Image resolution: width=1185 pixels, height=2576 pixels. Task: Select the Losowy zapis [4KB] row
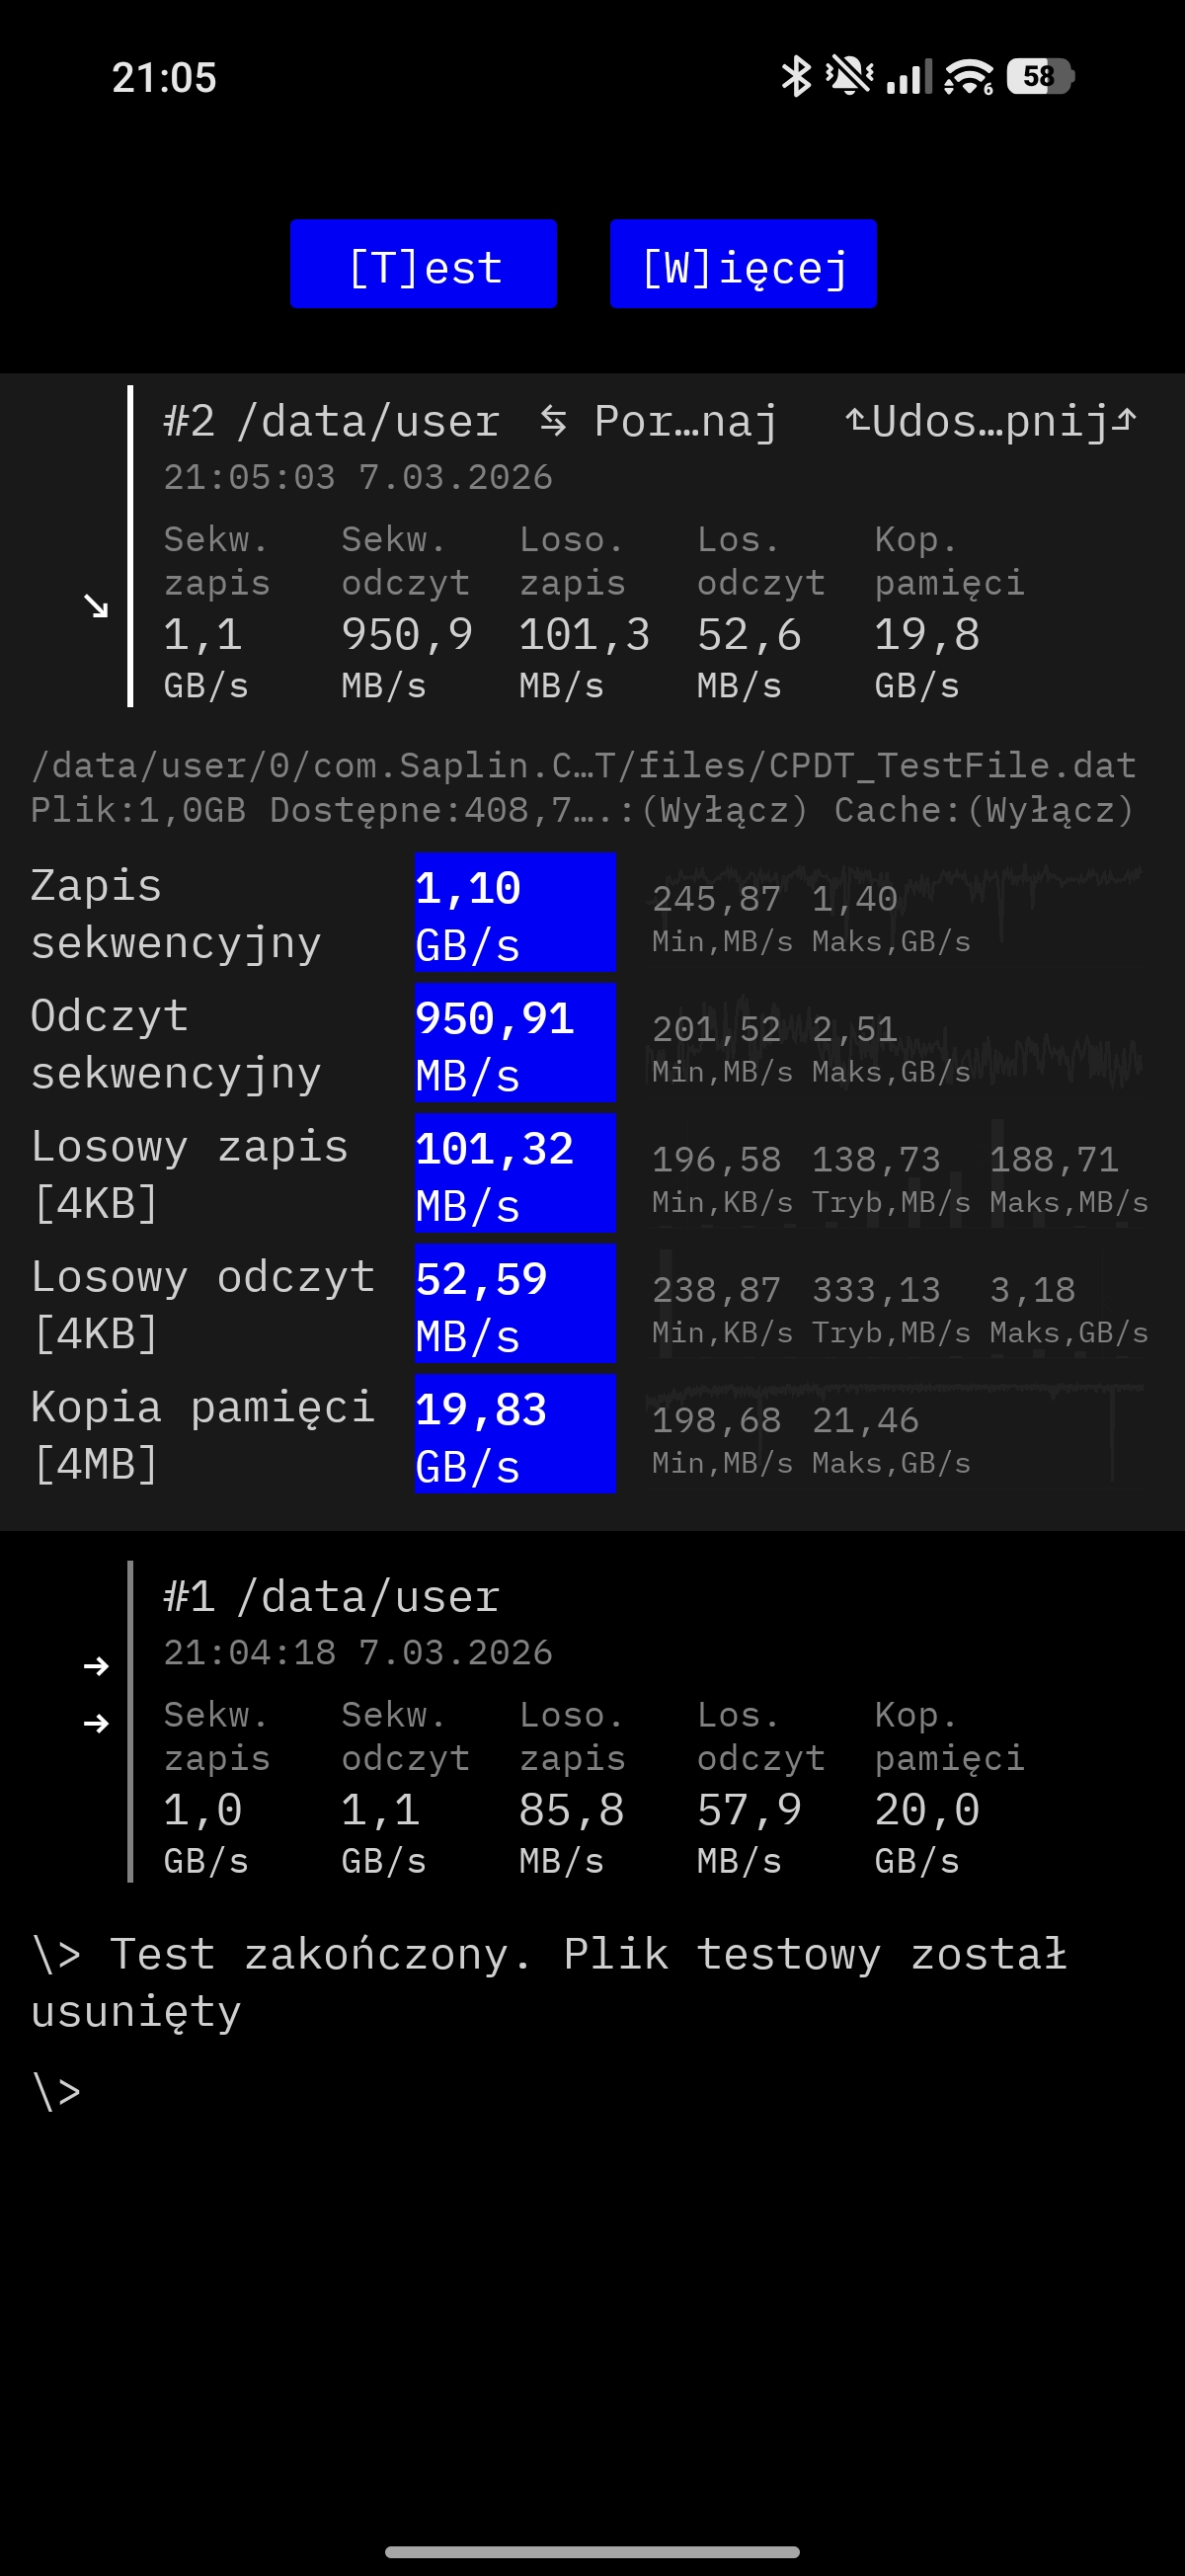click(x=190, y=1174)
